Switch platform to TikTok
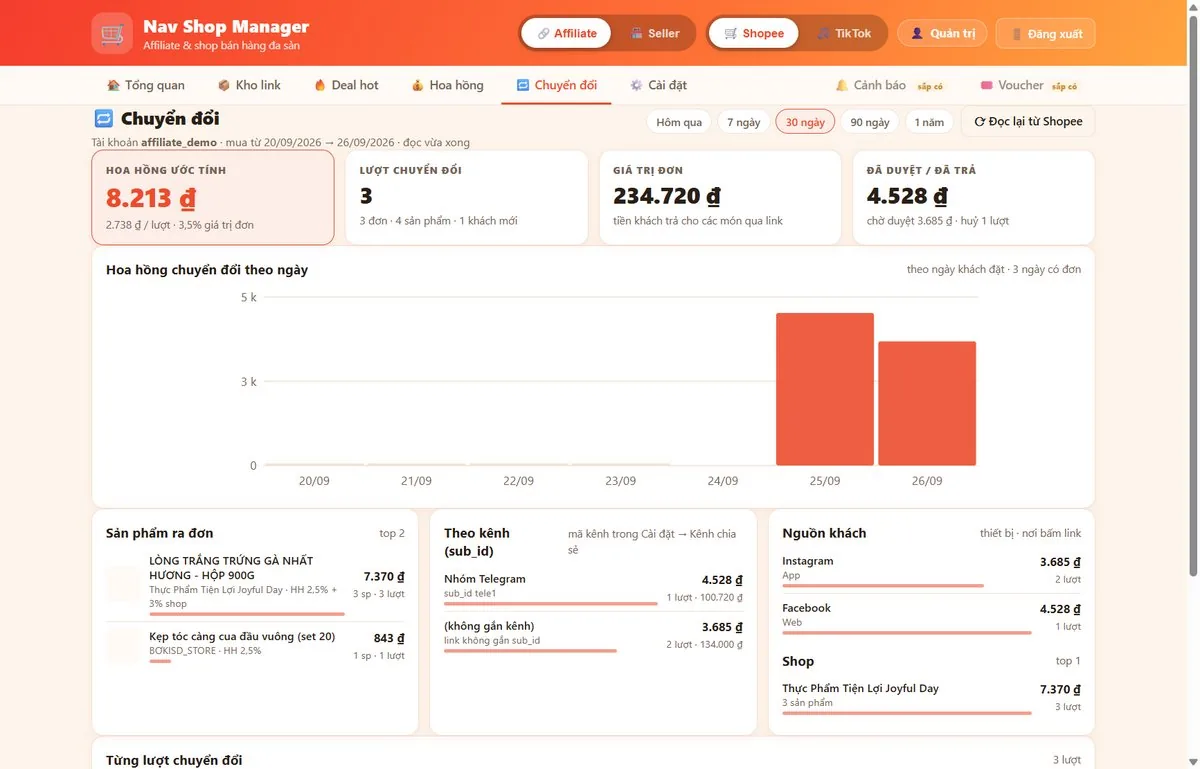 click(x=845, y=33)
